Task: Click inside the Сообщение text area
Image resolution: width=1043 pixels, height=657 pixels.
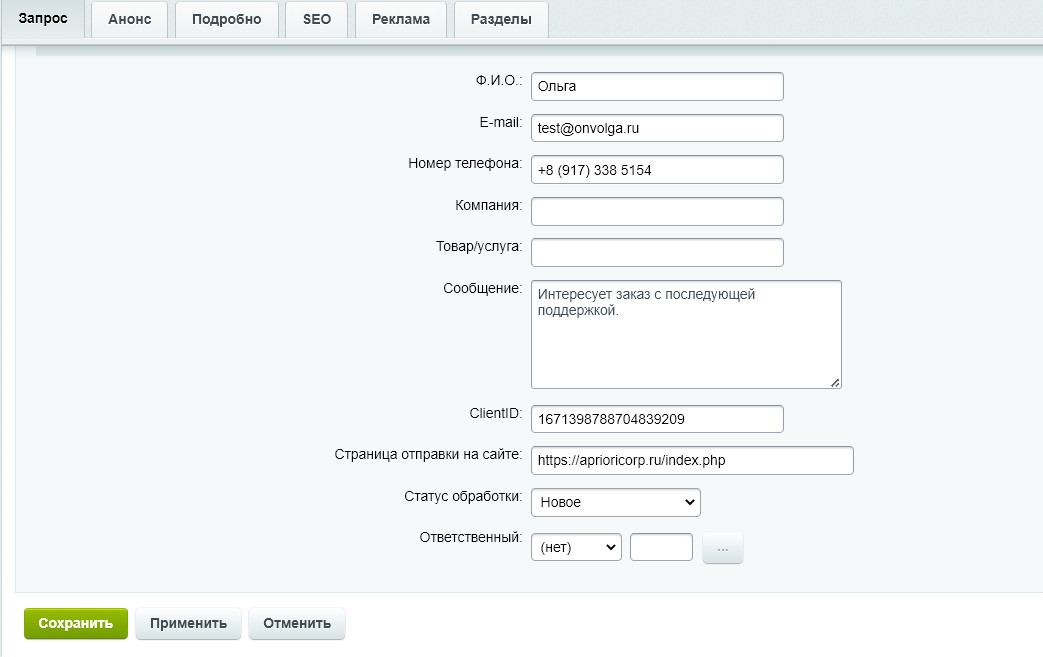Action: [x=686, y=334]
